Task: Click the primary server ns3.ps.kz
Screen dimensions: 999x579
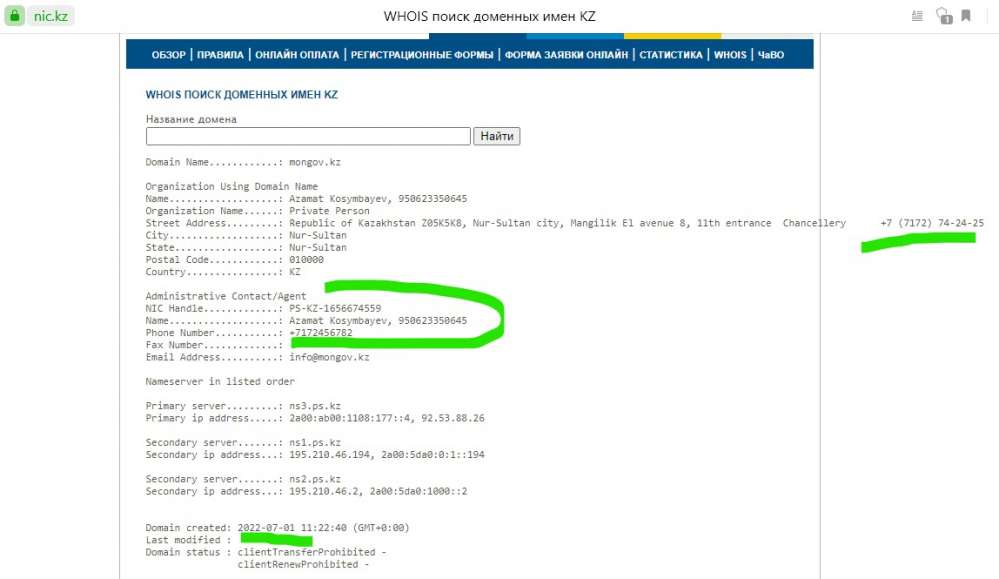Action: pos(315,405)
